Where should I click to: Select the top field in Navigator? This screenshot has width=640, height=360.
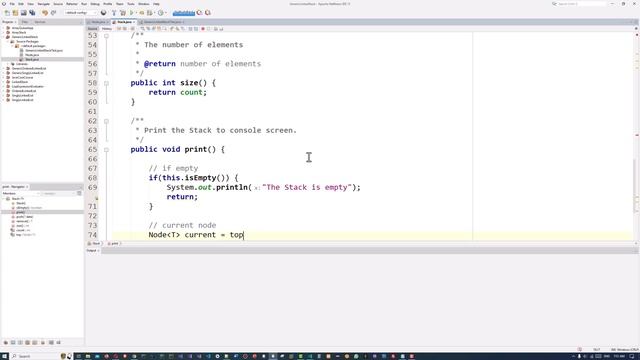tap(25, 235)
